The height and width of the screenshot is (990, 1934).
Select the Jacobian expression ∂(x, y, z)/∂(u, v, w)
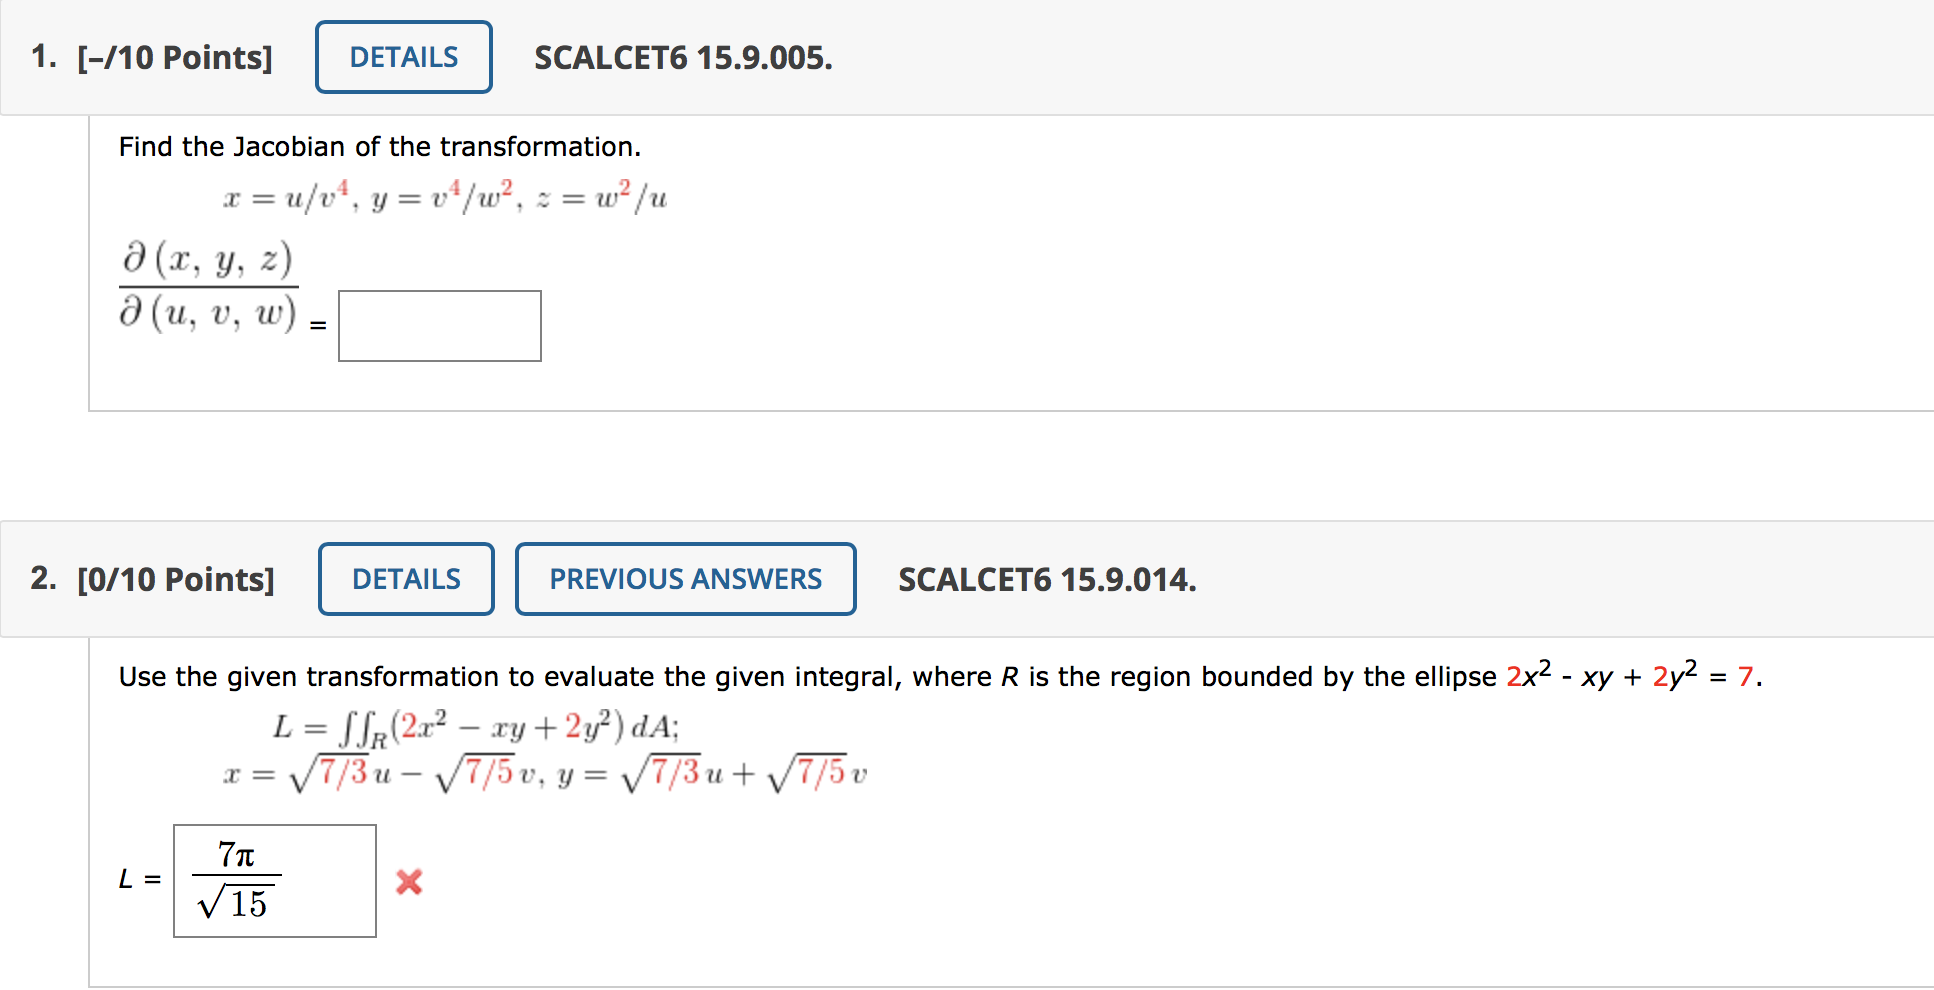pos(207,288)
